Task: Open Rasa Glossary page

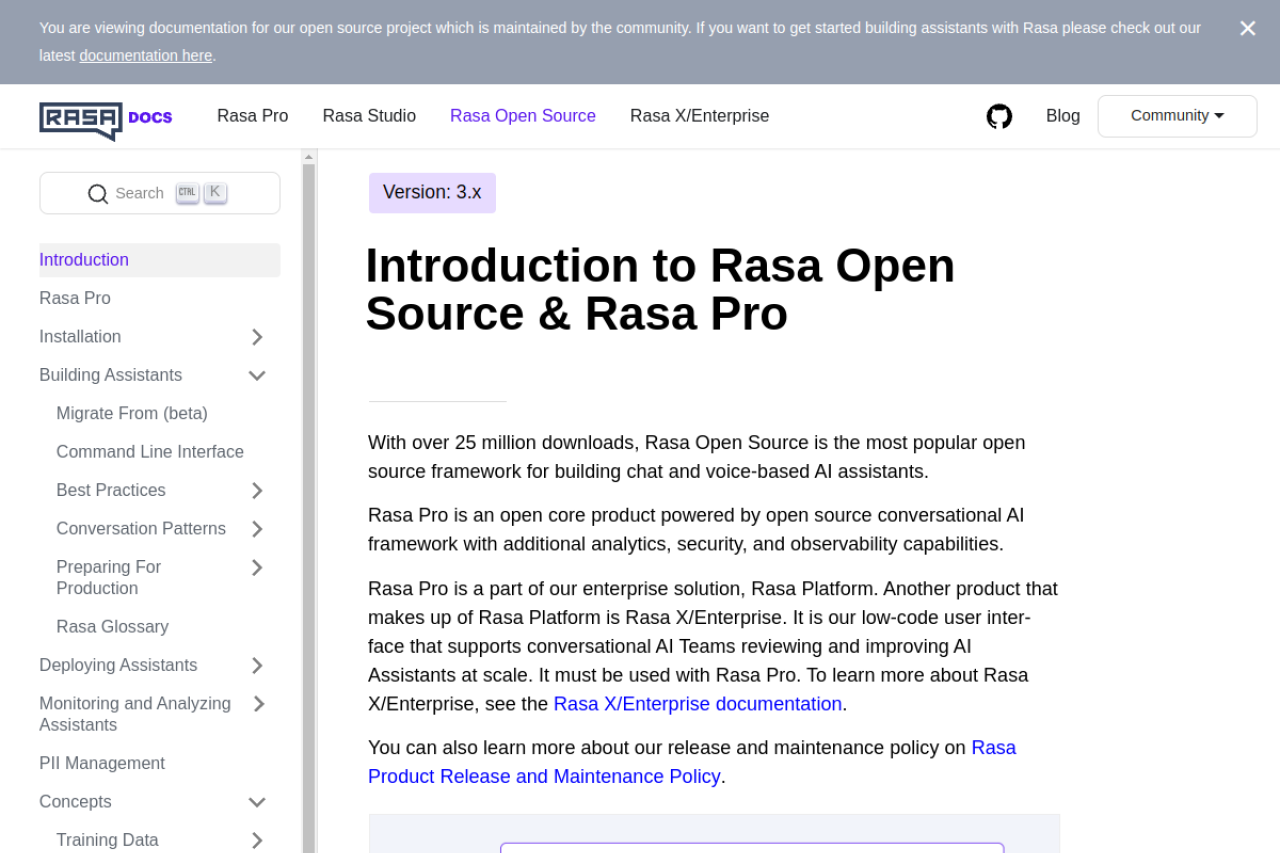Action: (x=112, y=627)
